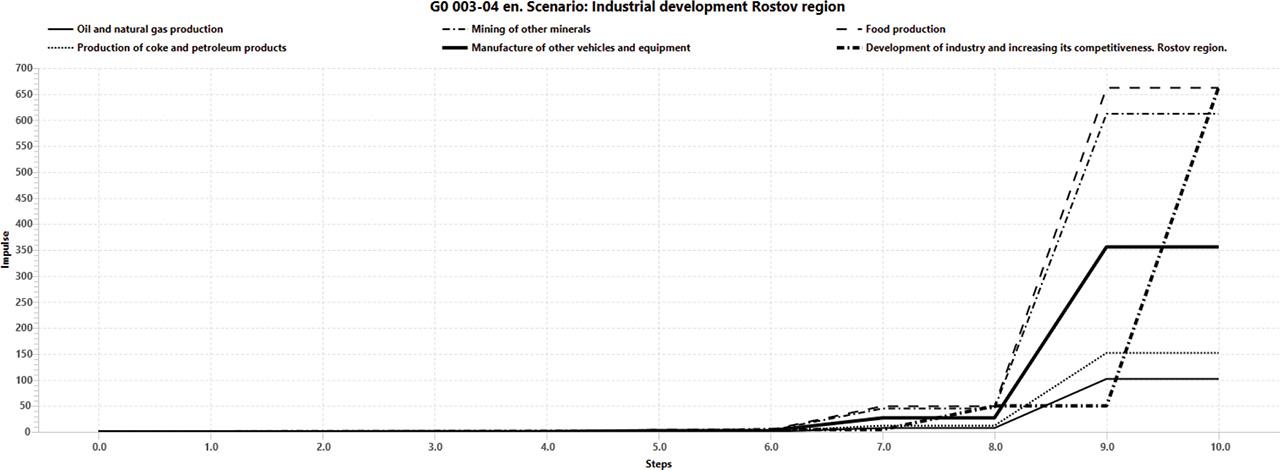Click 'Development of industry' Rostov region legend label

[1046, 48]
